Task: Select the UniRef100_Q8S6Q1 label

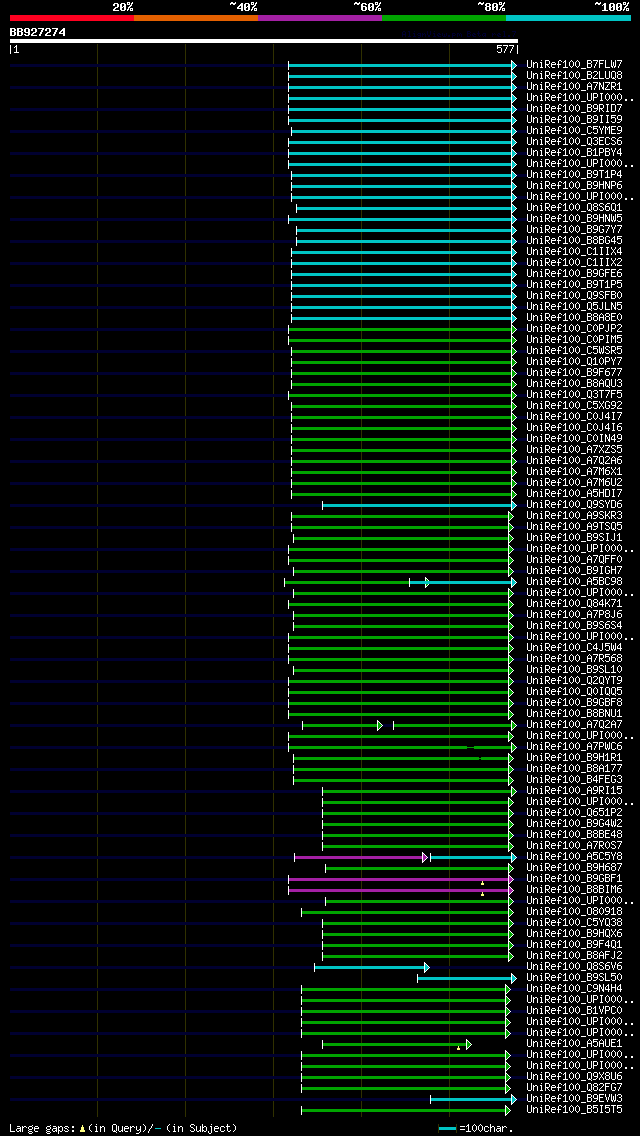Action: coord(575,207)
